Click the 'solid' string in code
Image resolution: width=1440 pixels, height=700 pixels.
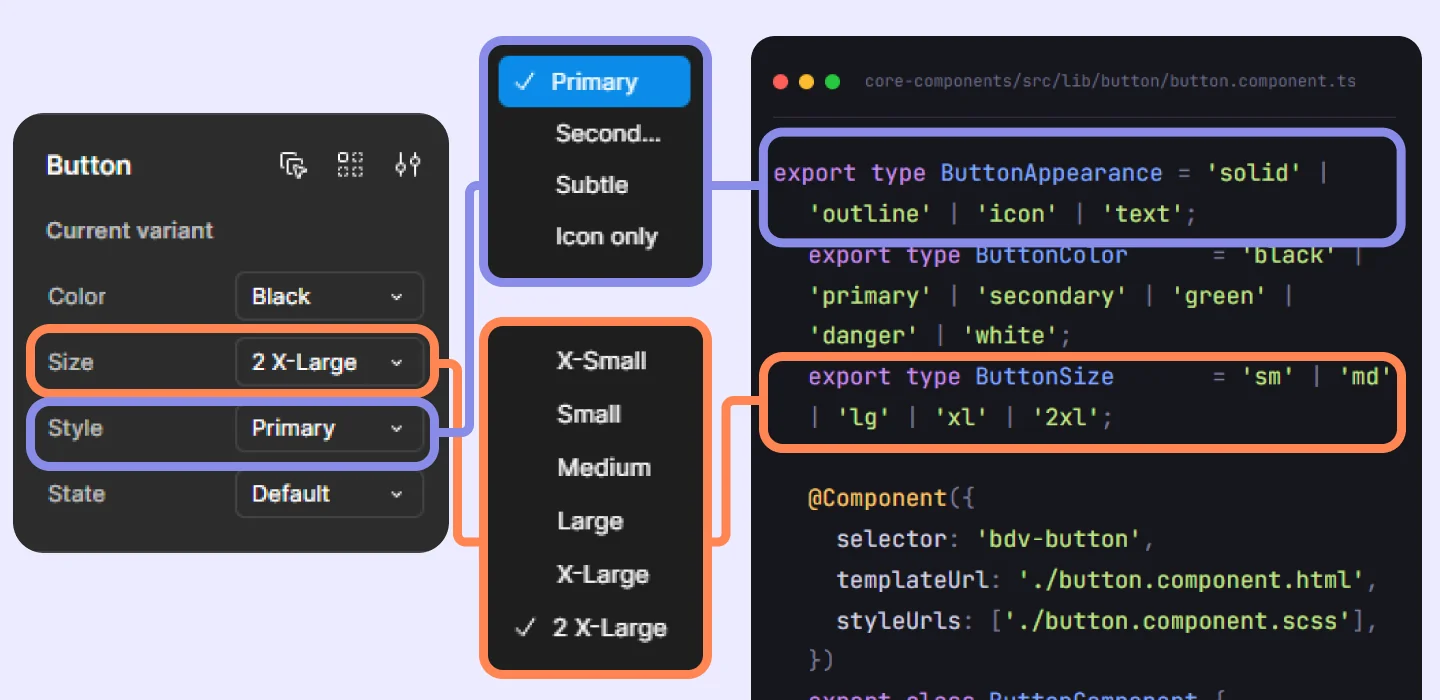pyautogui.click(x=1254, y=173)
